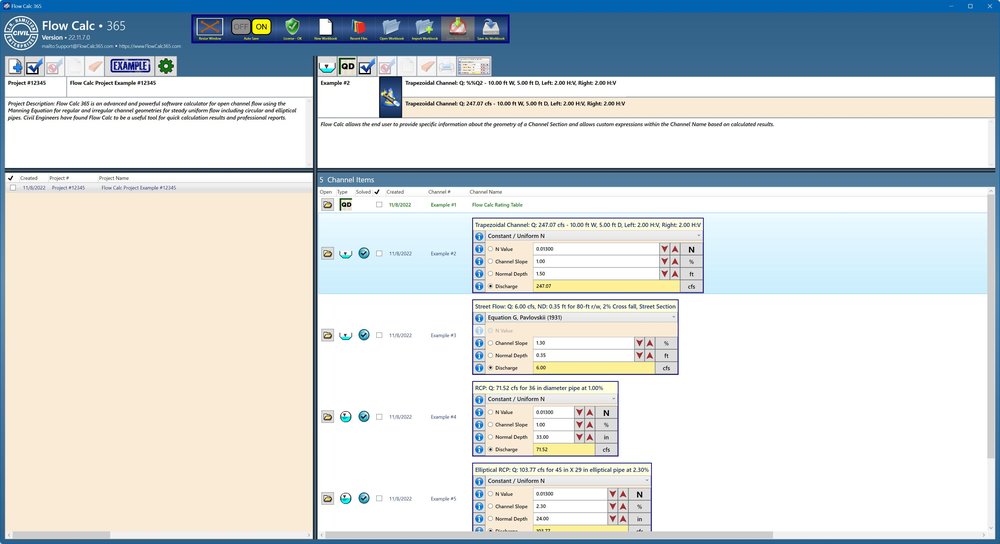Click the channel grid view thumbnail icon

coord(474,66)
